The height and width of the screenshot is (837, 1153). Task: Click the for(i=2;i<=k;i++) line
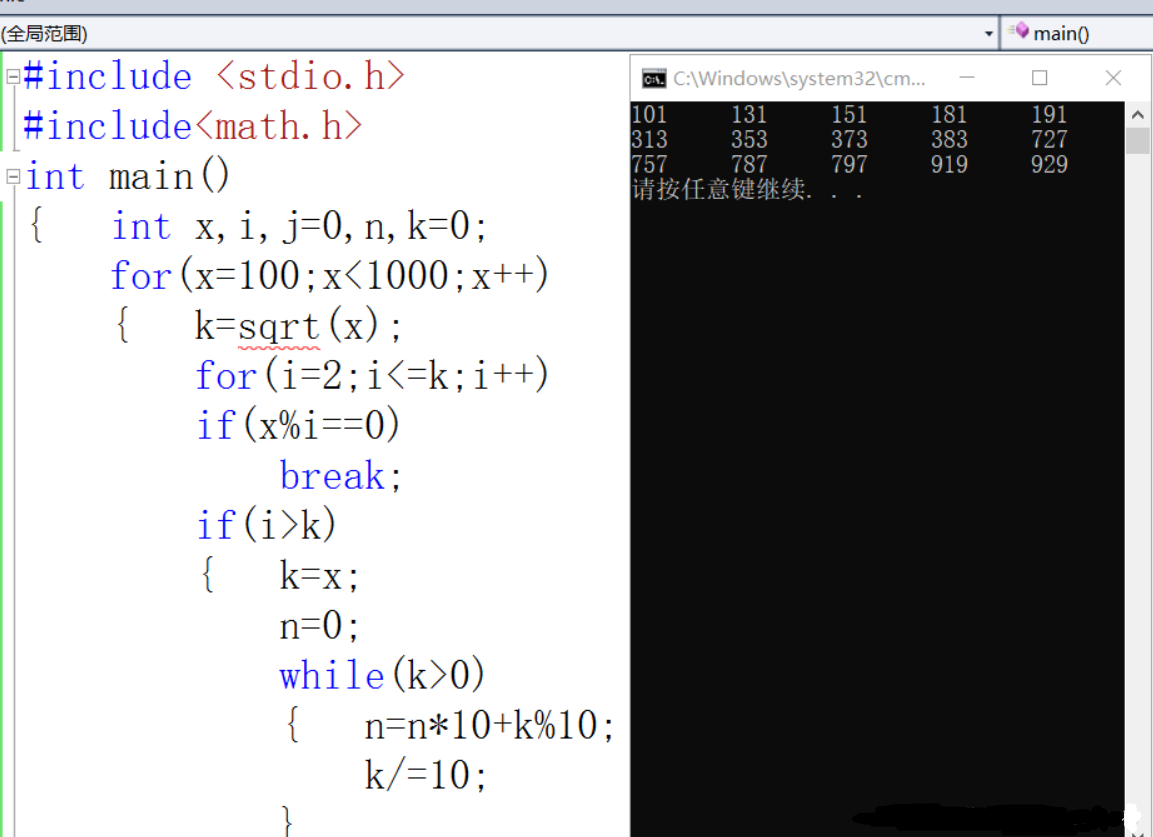pos(372,376)
